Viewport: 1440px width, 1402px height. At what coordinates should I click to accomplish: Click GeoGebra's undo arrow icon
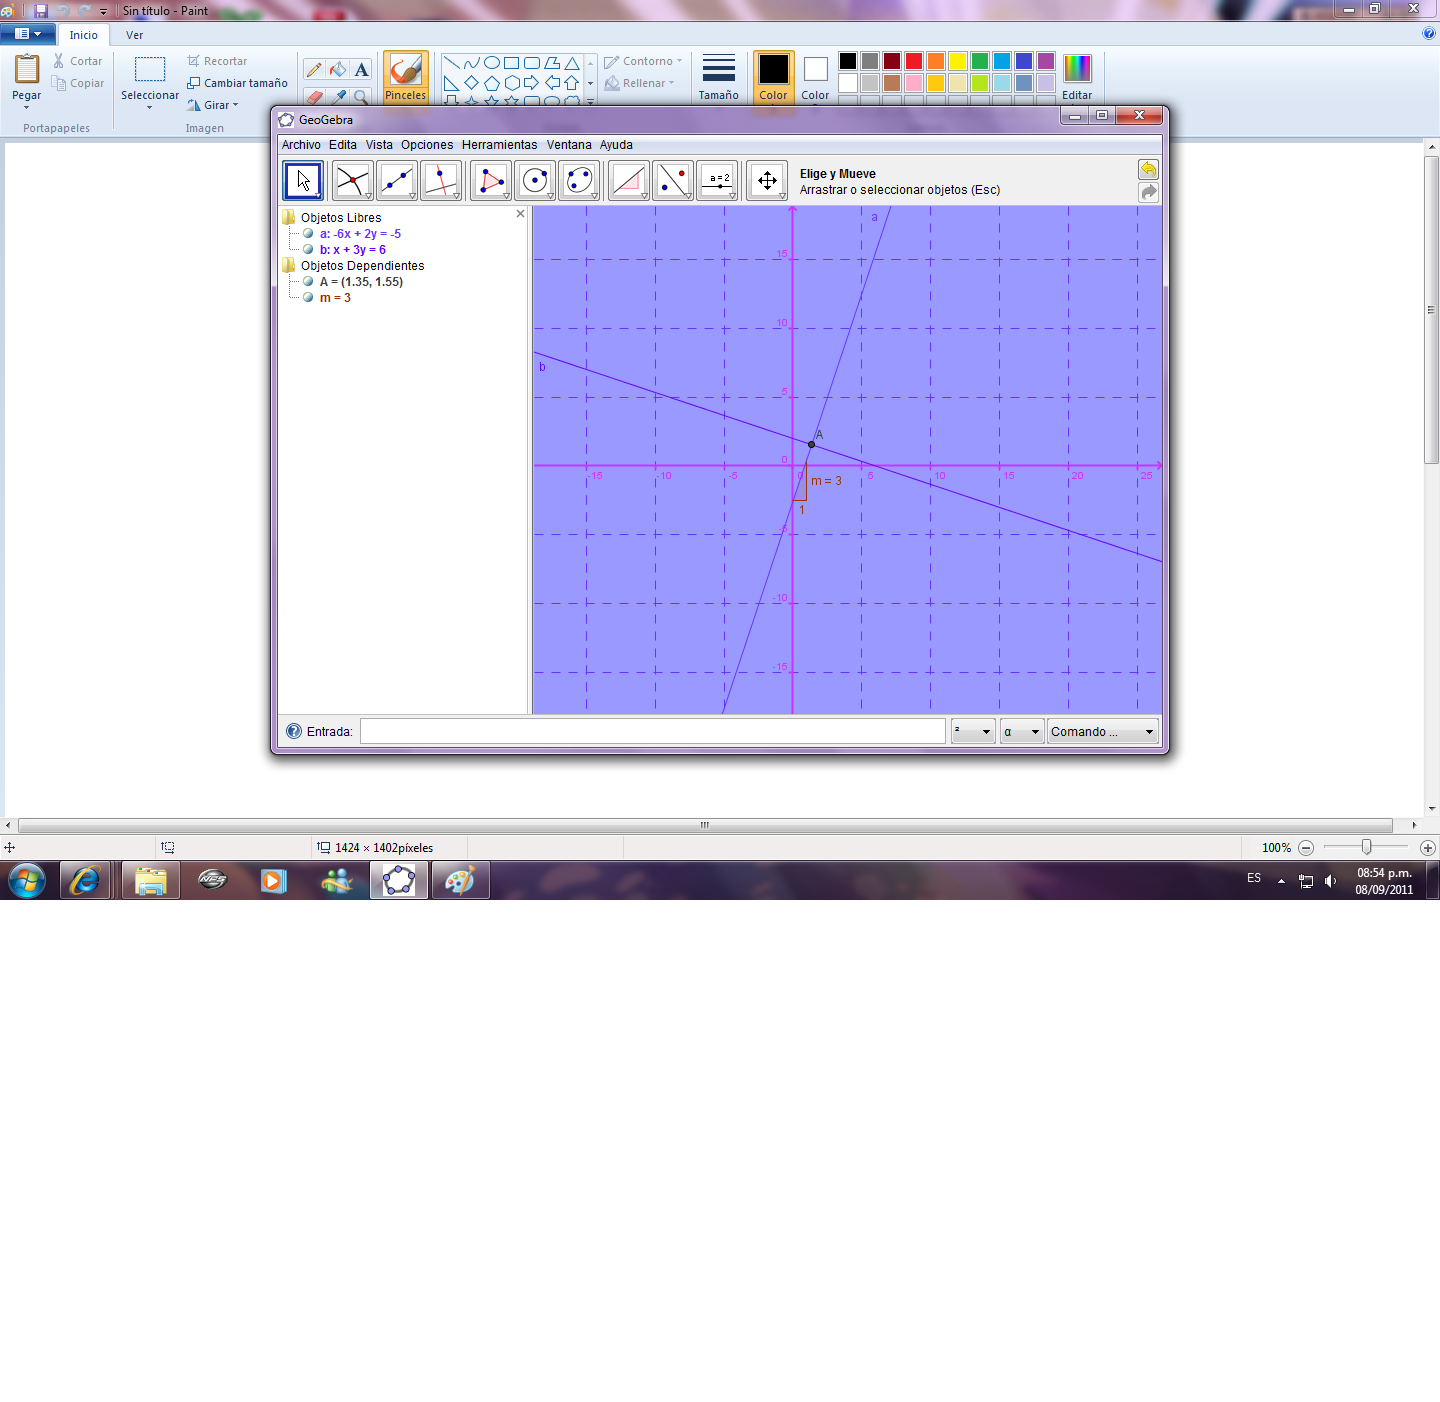pos(1148,169)
